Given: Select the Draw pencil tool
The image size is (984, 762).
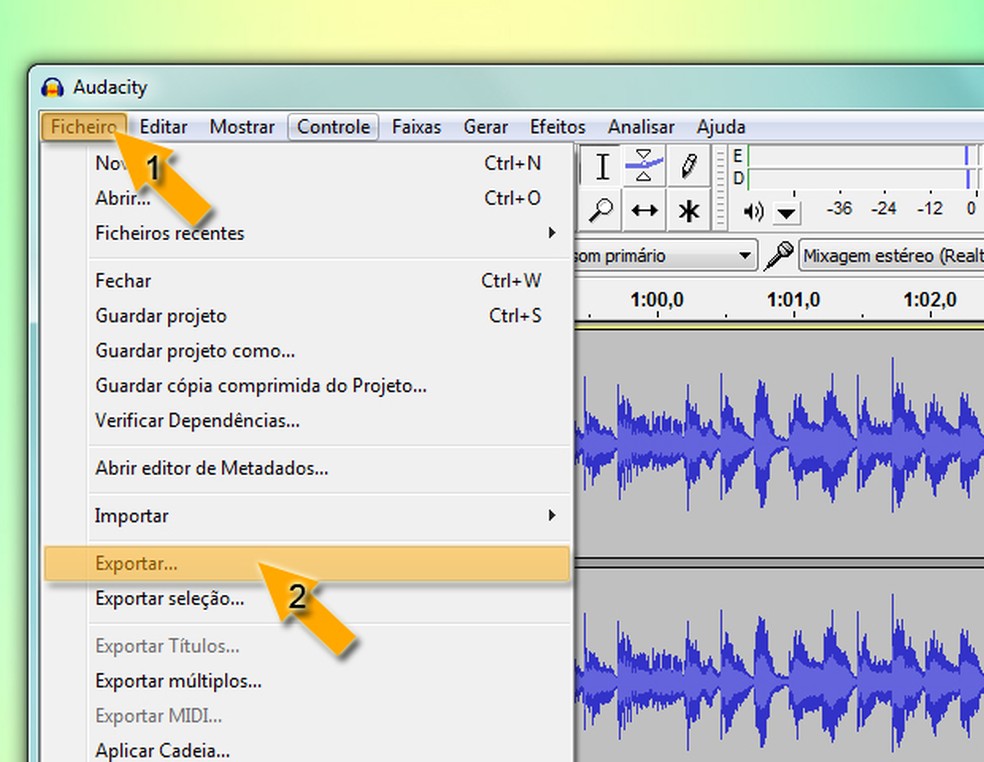Looking at the screenshot, I should pyautogui.click(x=688, y=166).
